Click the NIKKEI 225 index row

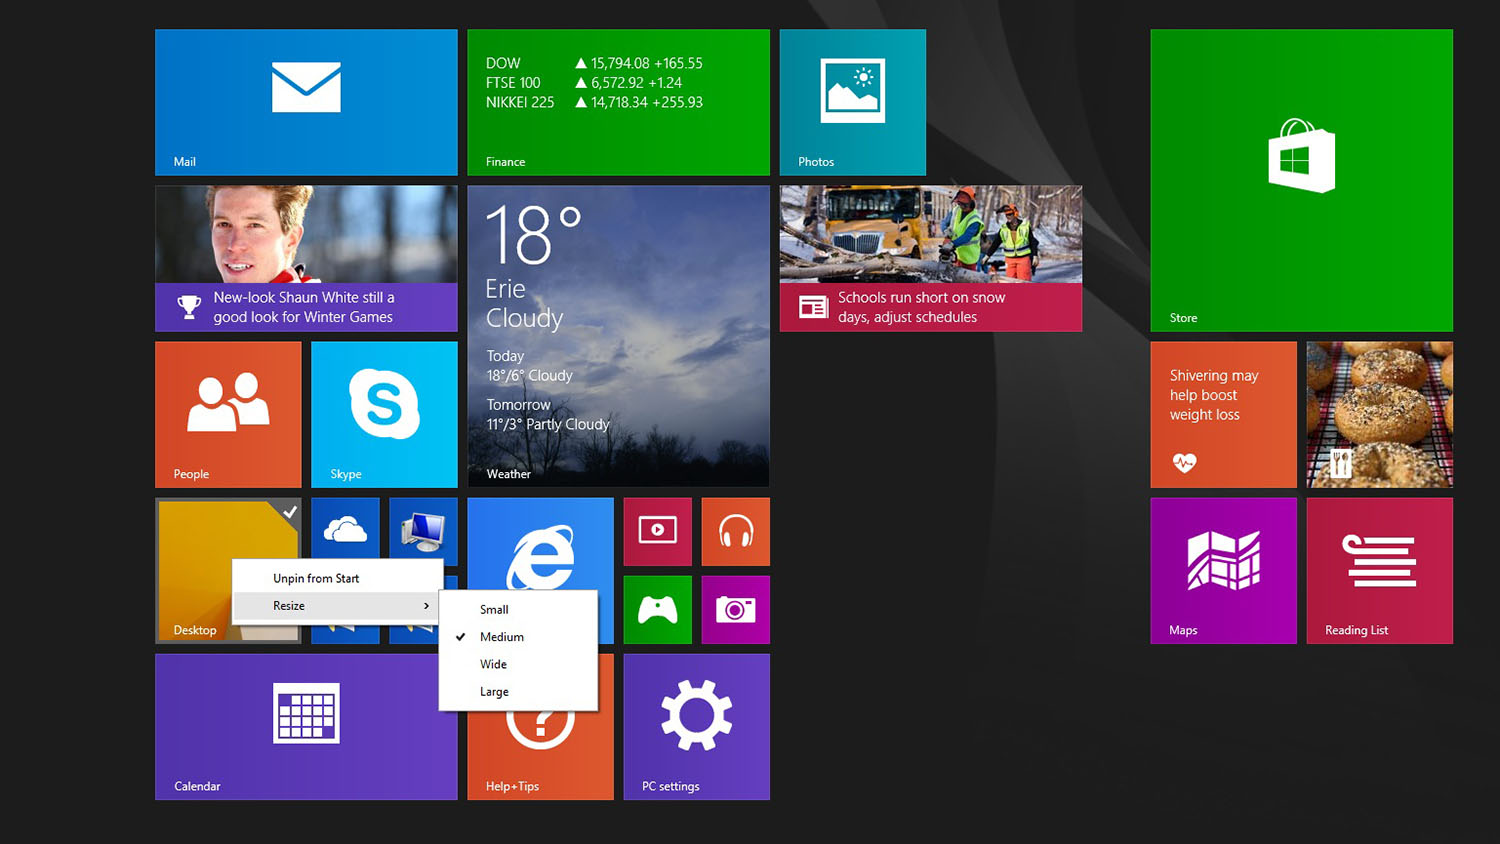tap(594, 102)
